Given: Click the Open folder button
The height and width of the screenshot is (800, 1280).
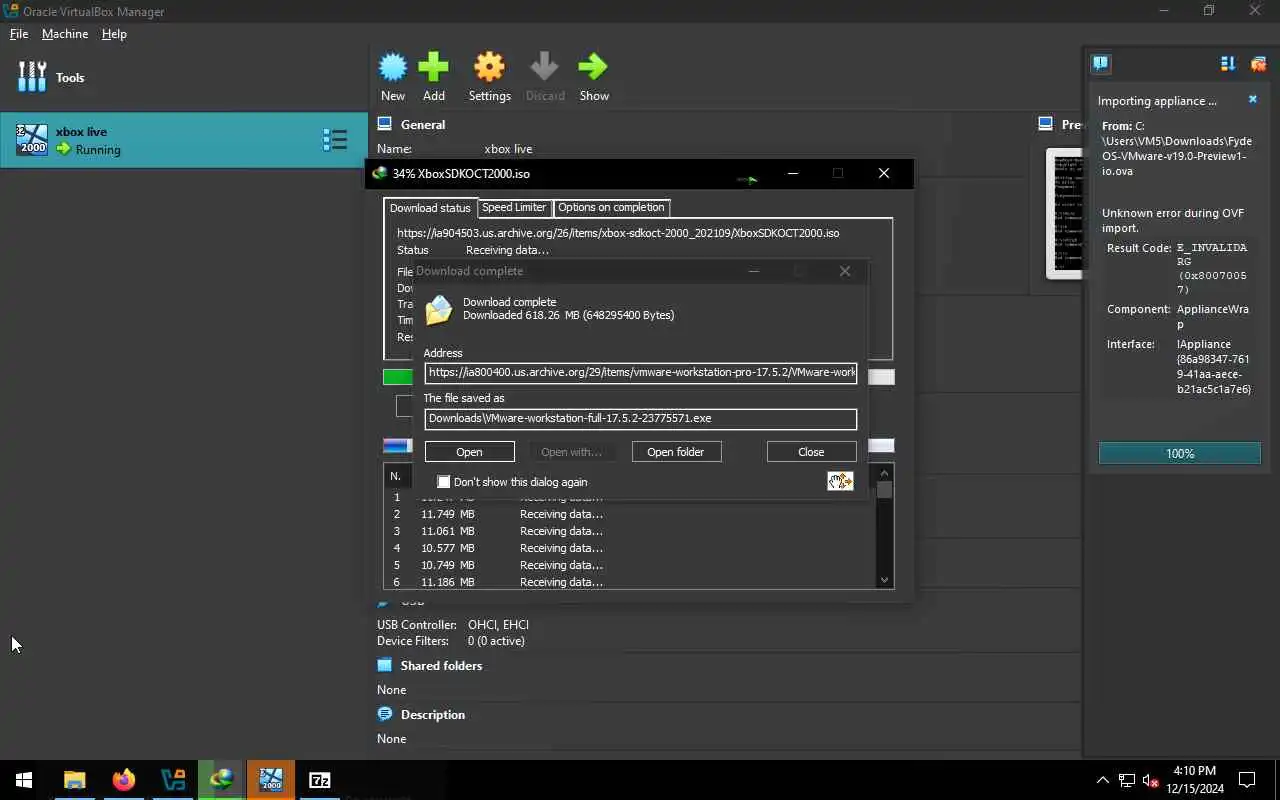Looking at the screenshot, I should tap(676, 452).
